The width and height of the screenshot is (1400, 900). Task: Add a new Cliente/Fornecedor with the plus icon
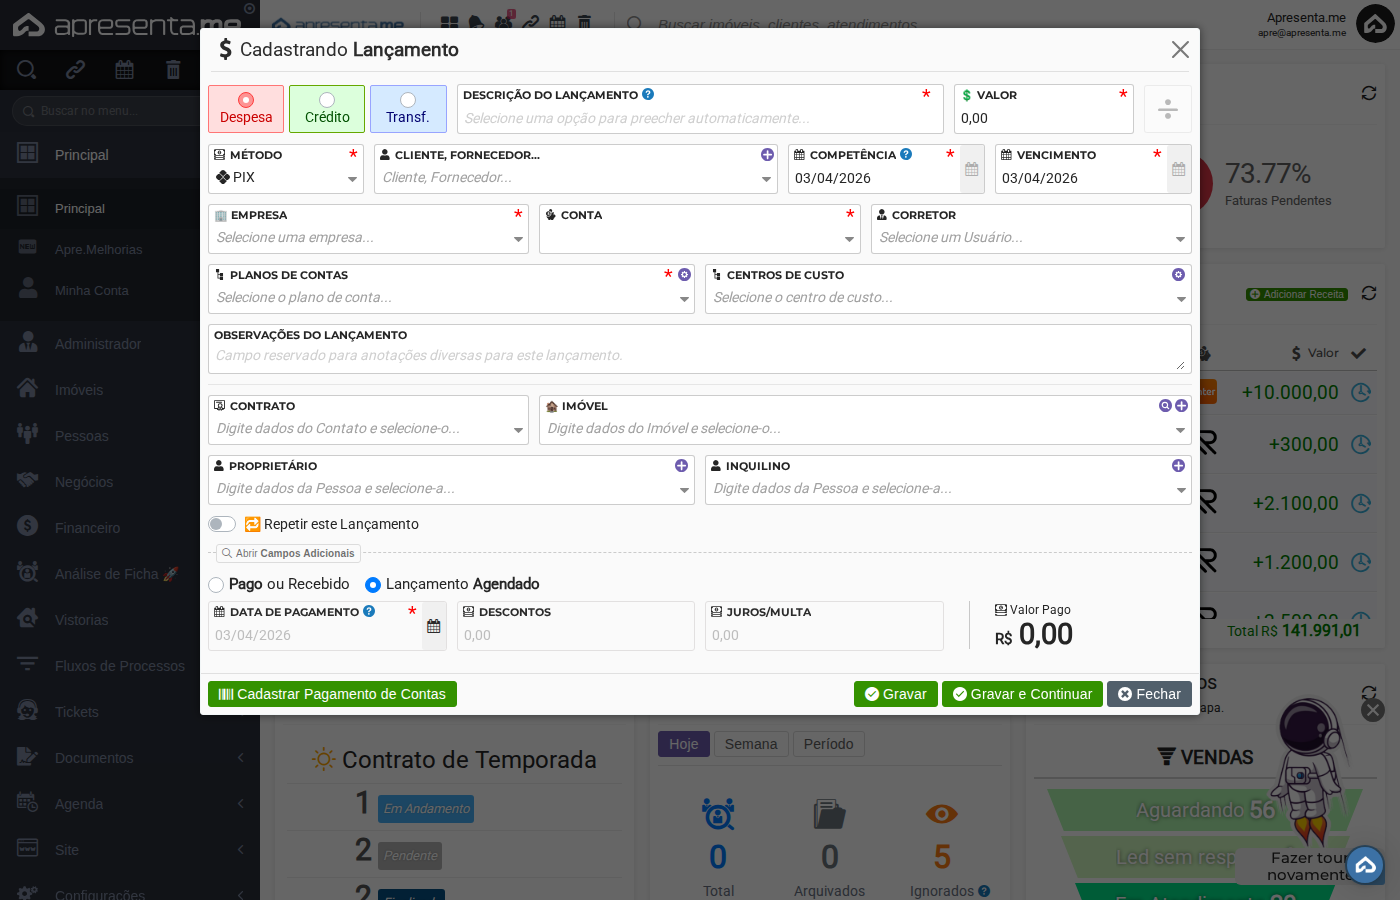(x=767, y=155)
